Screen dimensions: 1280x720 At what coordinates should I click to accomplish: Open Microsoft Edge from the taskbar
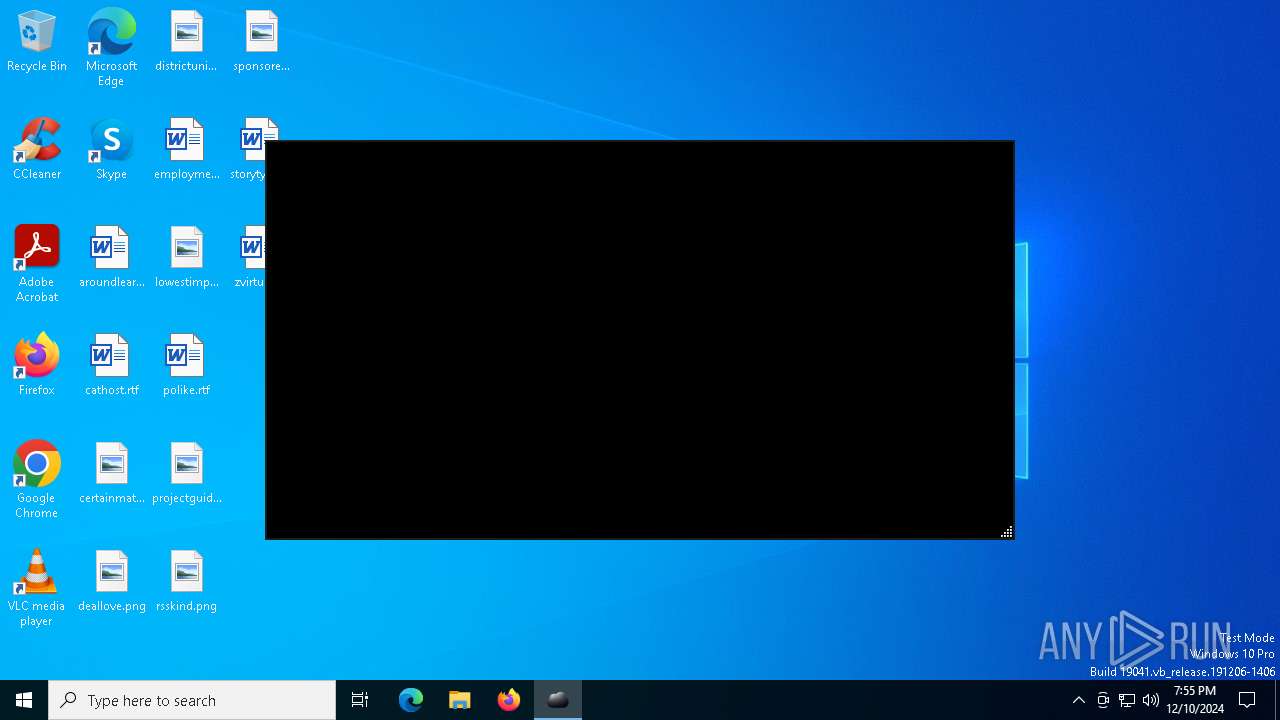point(411,700)
